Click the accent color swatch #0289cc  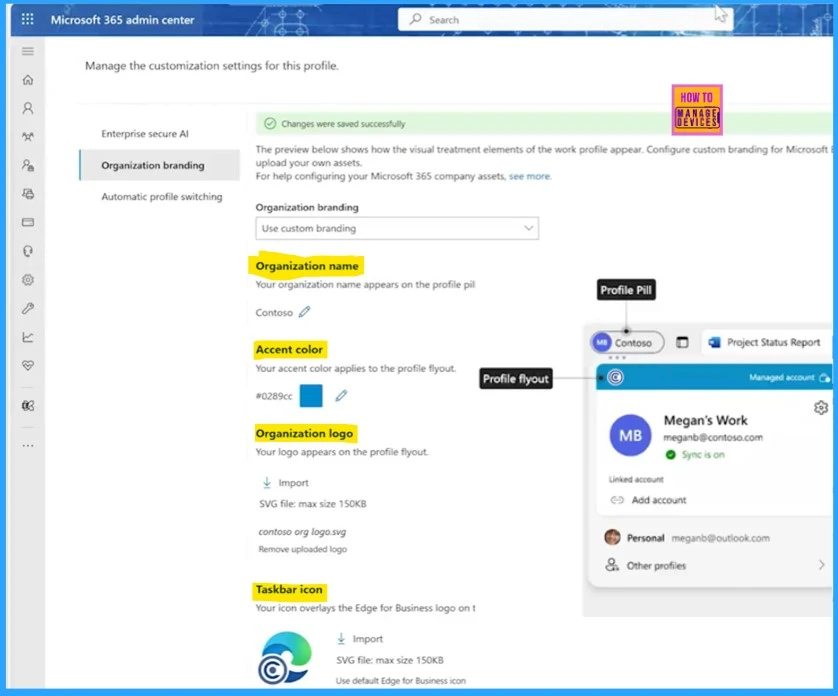(311, 396)
